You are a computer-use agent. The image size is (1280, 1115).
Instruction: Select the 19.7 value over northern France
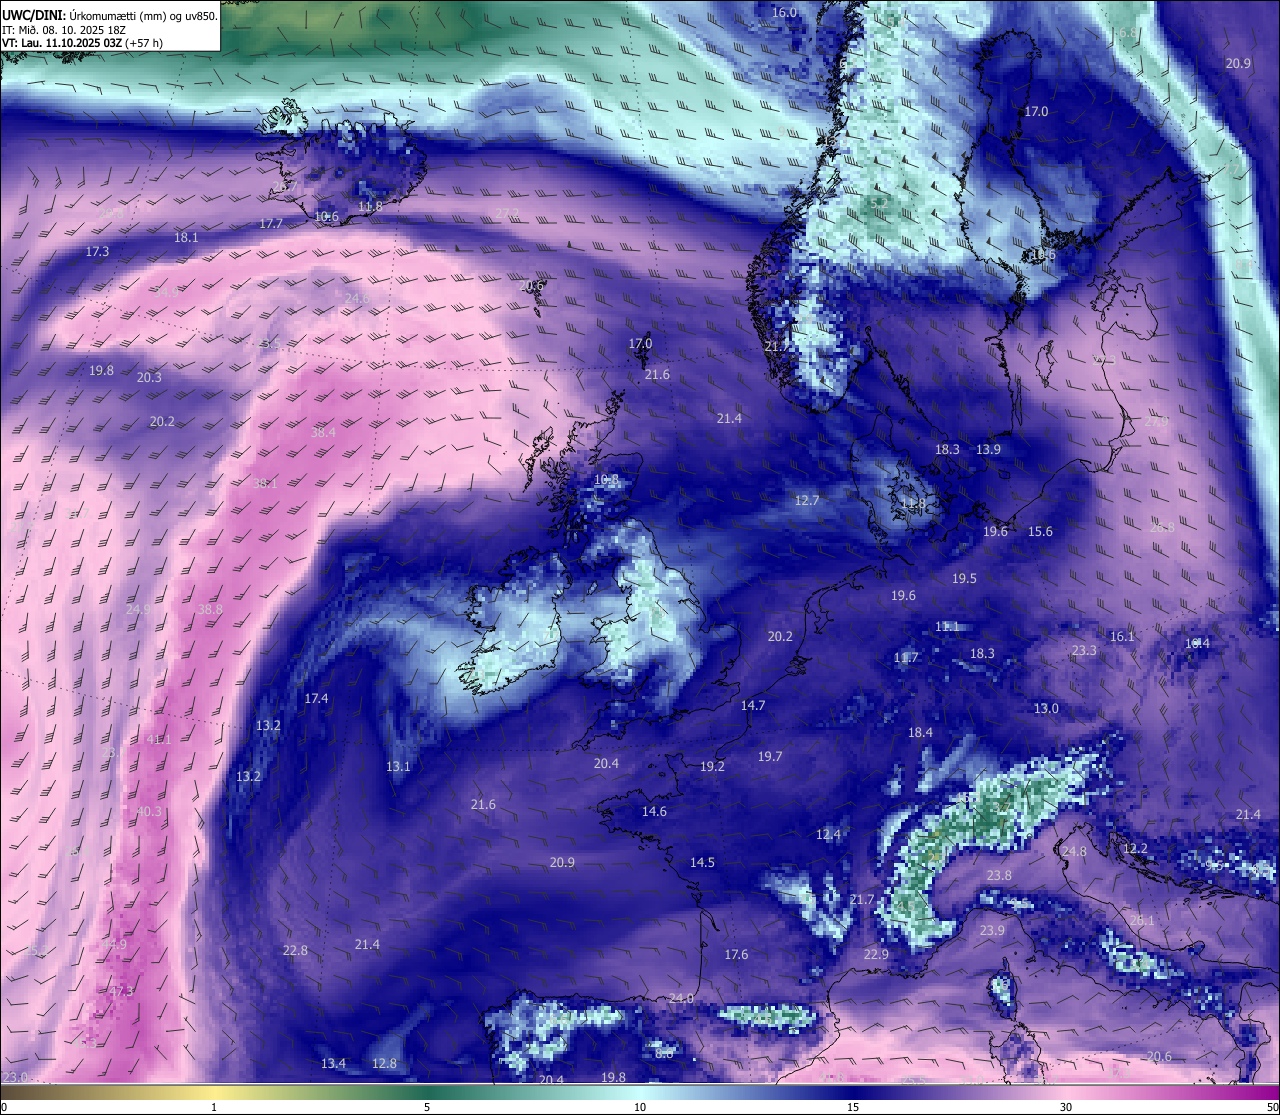coord(770,756)
